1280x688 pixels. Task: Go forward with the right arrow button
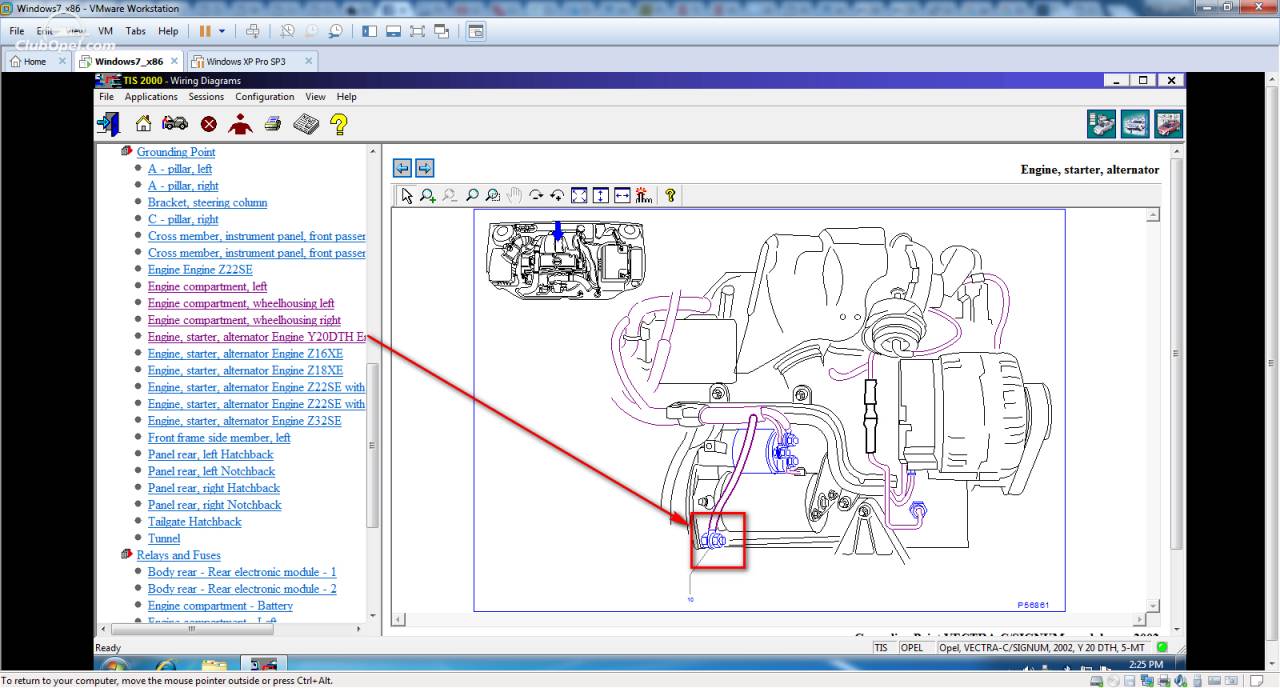tap(424, 168)
